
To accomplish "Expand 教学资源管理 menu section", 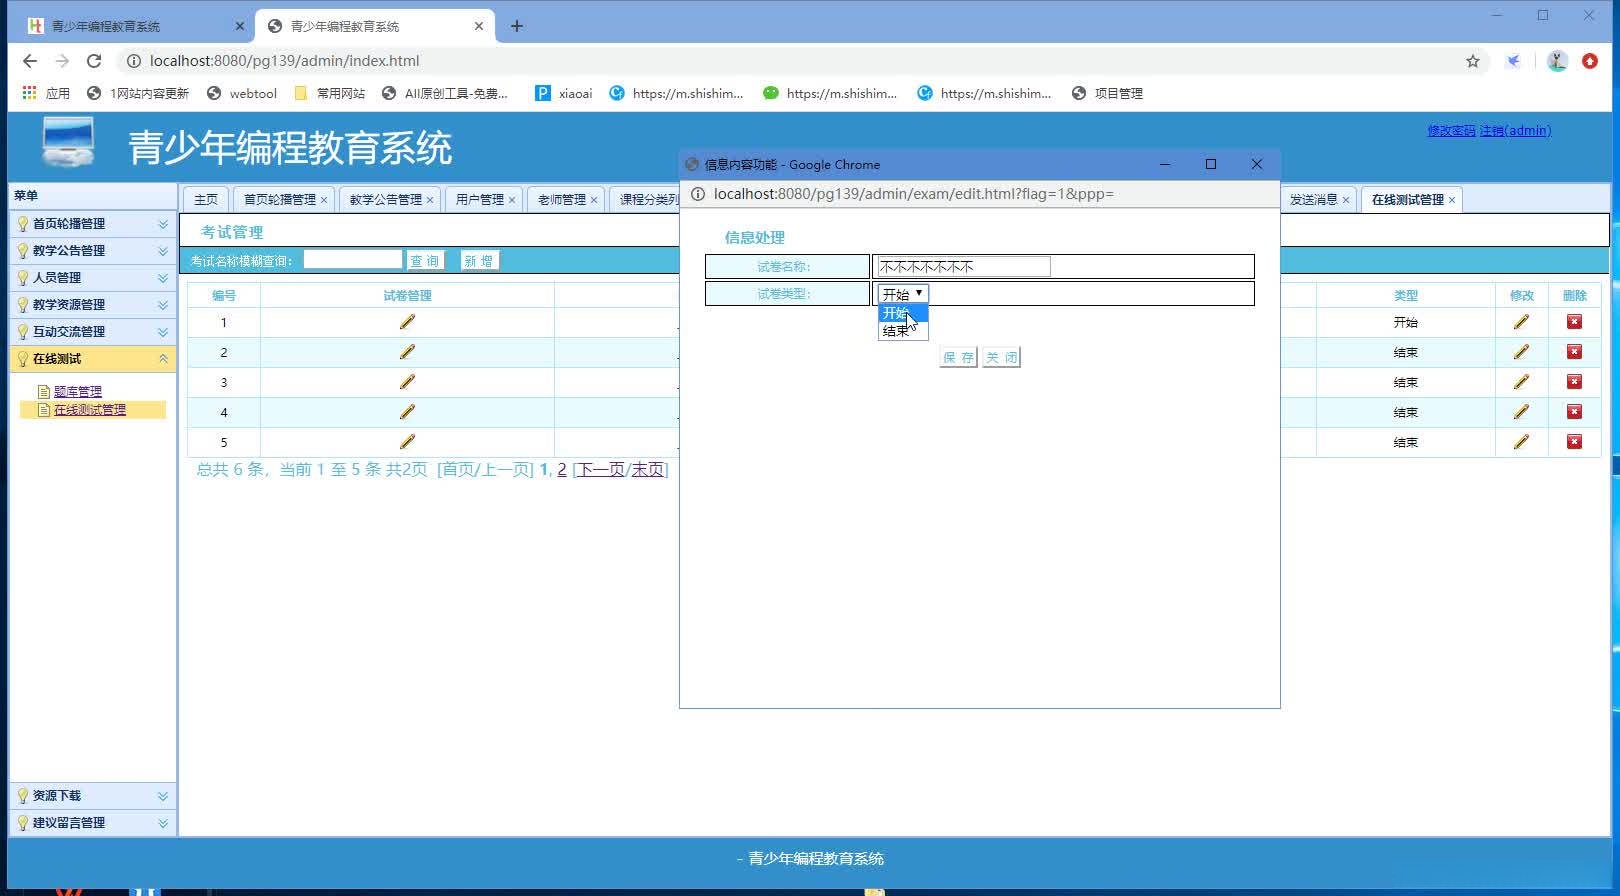I will [x=163, y=305].
